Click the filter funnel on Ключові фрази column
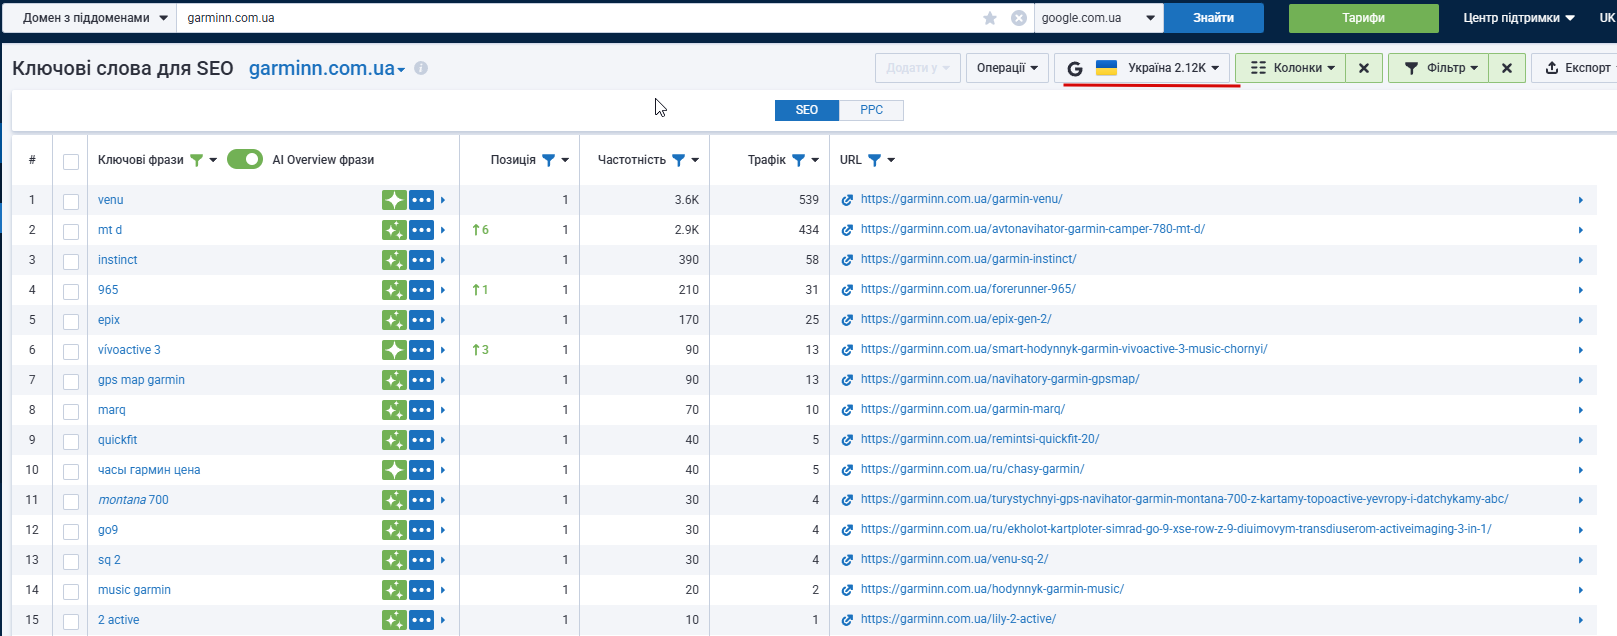The width and height of the screenshot is (1617, 636). click(196, 160)
